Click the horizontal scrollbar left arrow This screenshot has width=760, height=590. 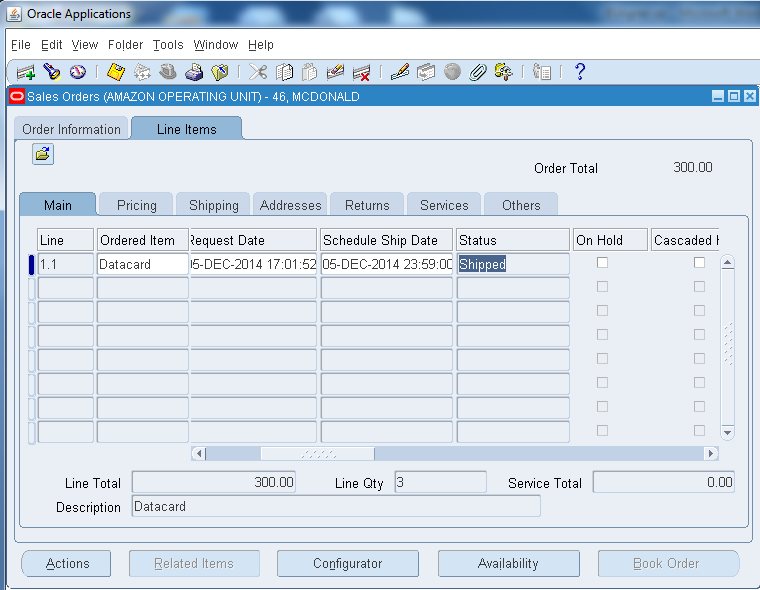click(198, 454)
